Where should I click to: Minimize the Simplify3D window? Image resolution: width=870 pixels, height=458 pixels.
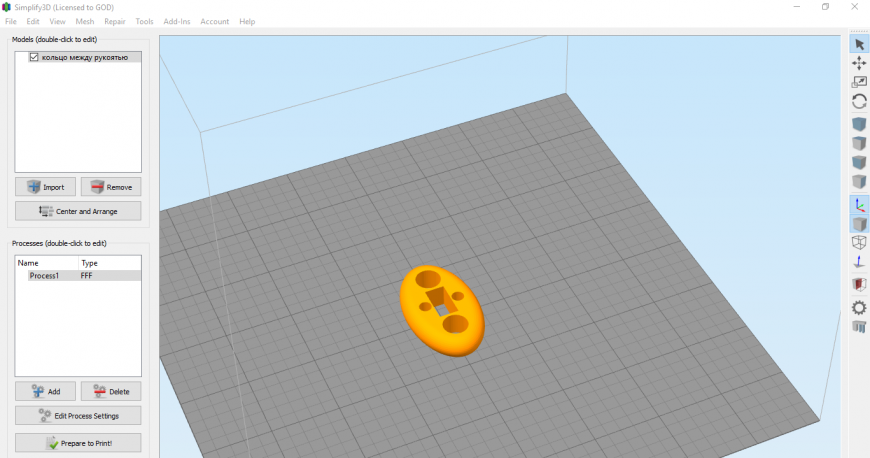click(797, 7)
